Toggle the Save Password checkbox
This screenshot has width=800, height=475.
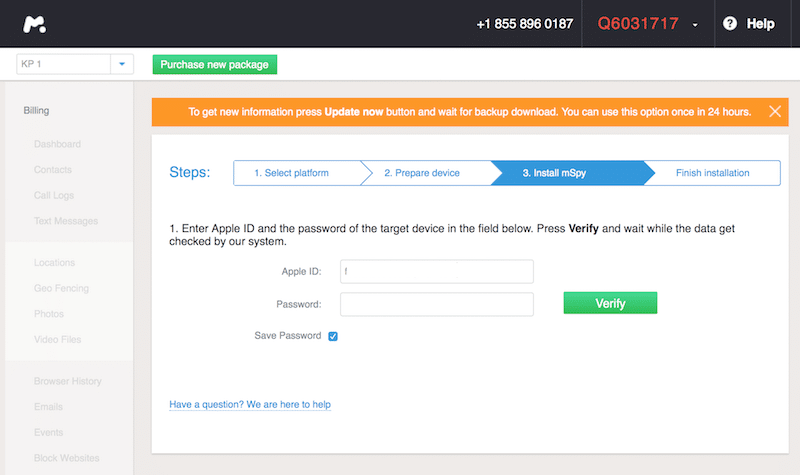click(x=333, y=336)
